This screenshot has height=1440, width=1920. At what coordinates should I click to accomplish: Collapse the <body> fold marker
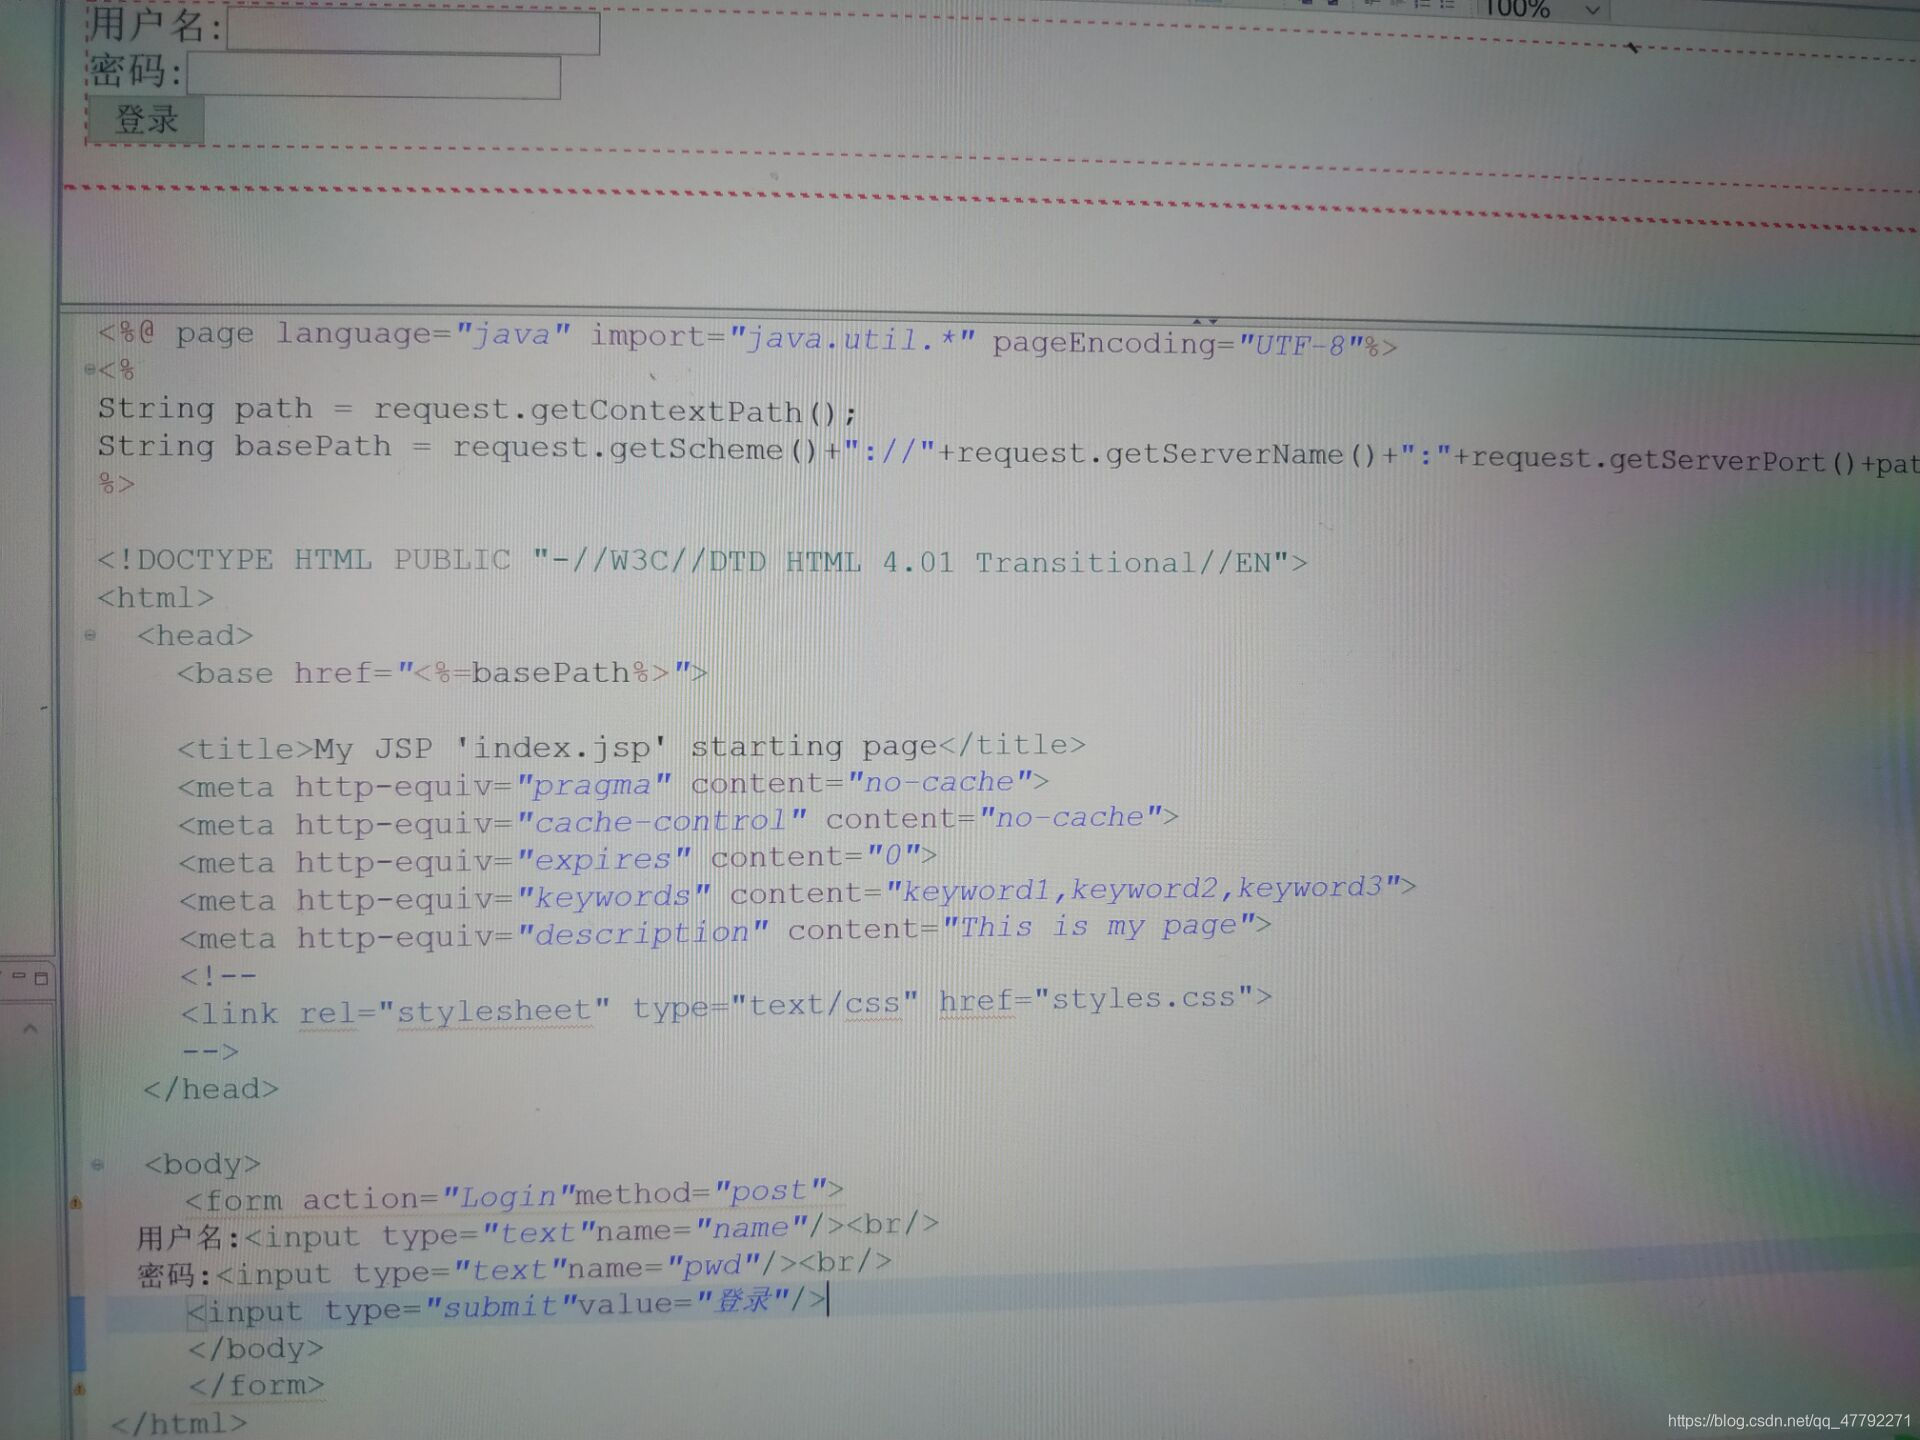click(x=97, y=1164)
